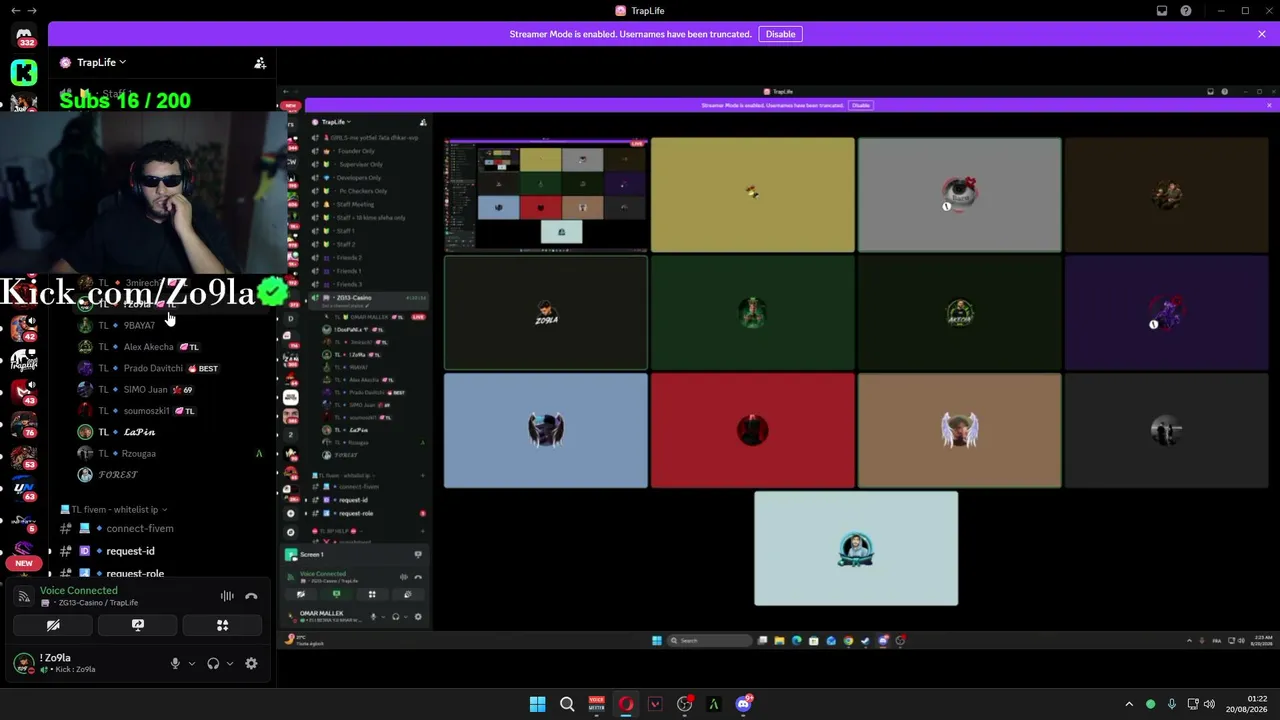Open Valorant from the taskbar

tap(655, 704)
